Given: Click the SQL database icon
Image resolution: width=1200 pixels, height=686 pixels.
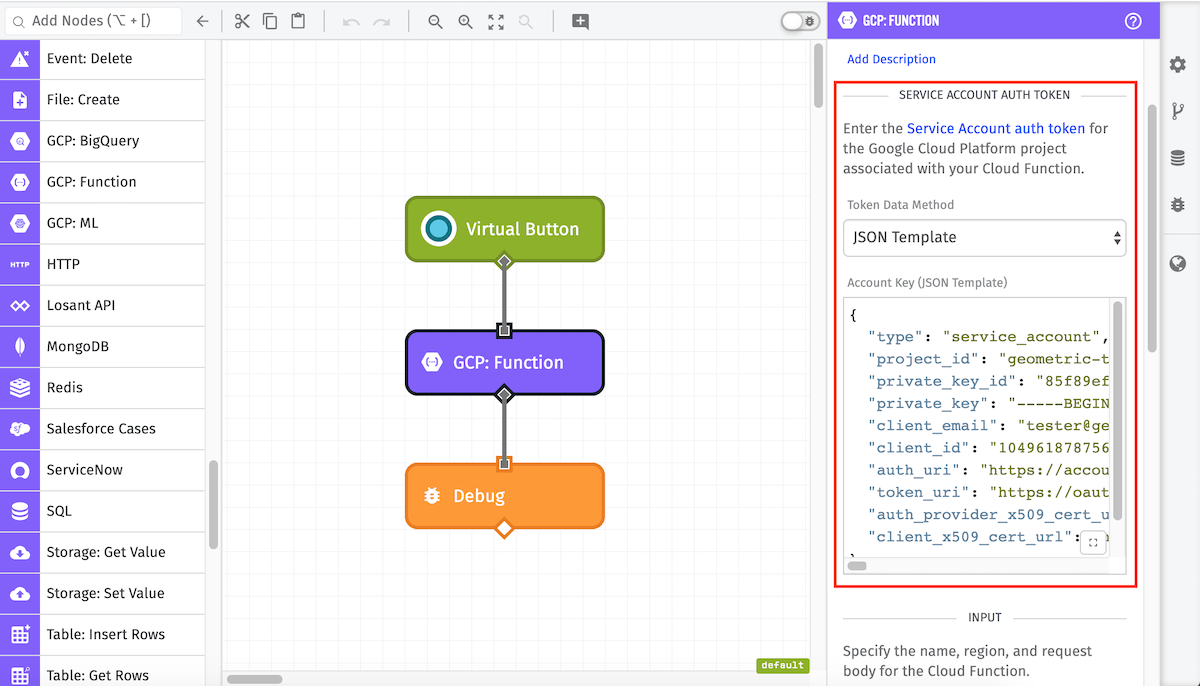Looking at the screenshot, I should pyautogui.click(x=20, y=511).
